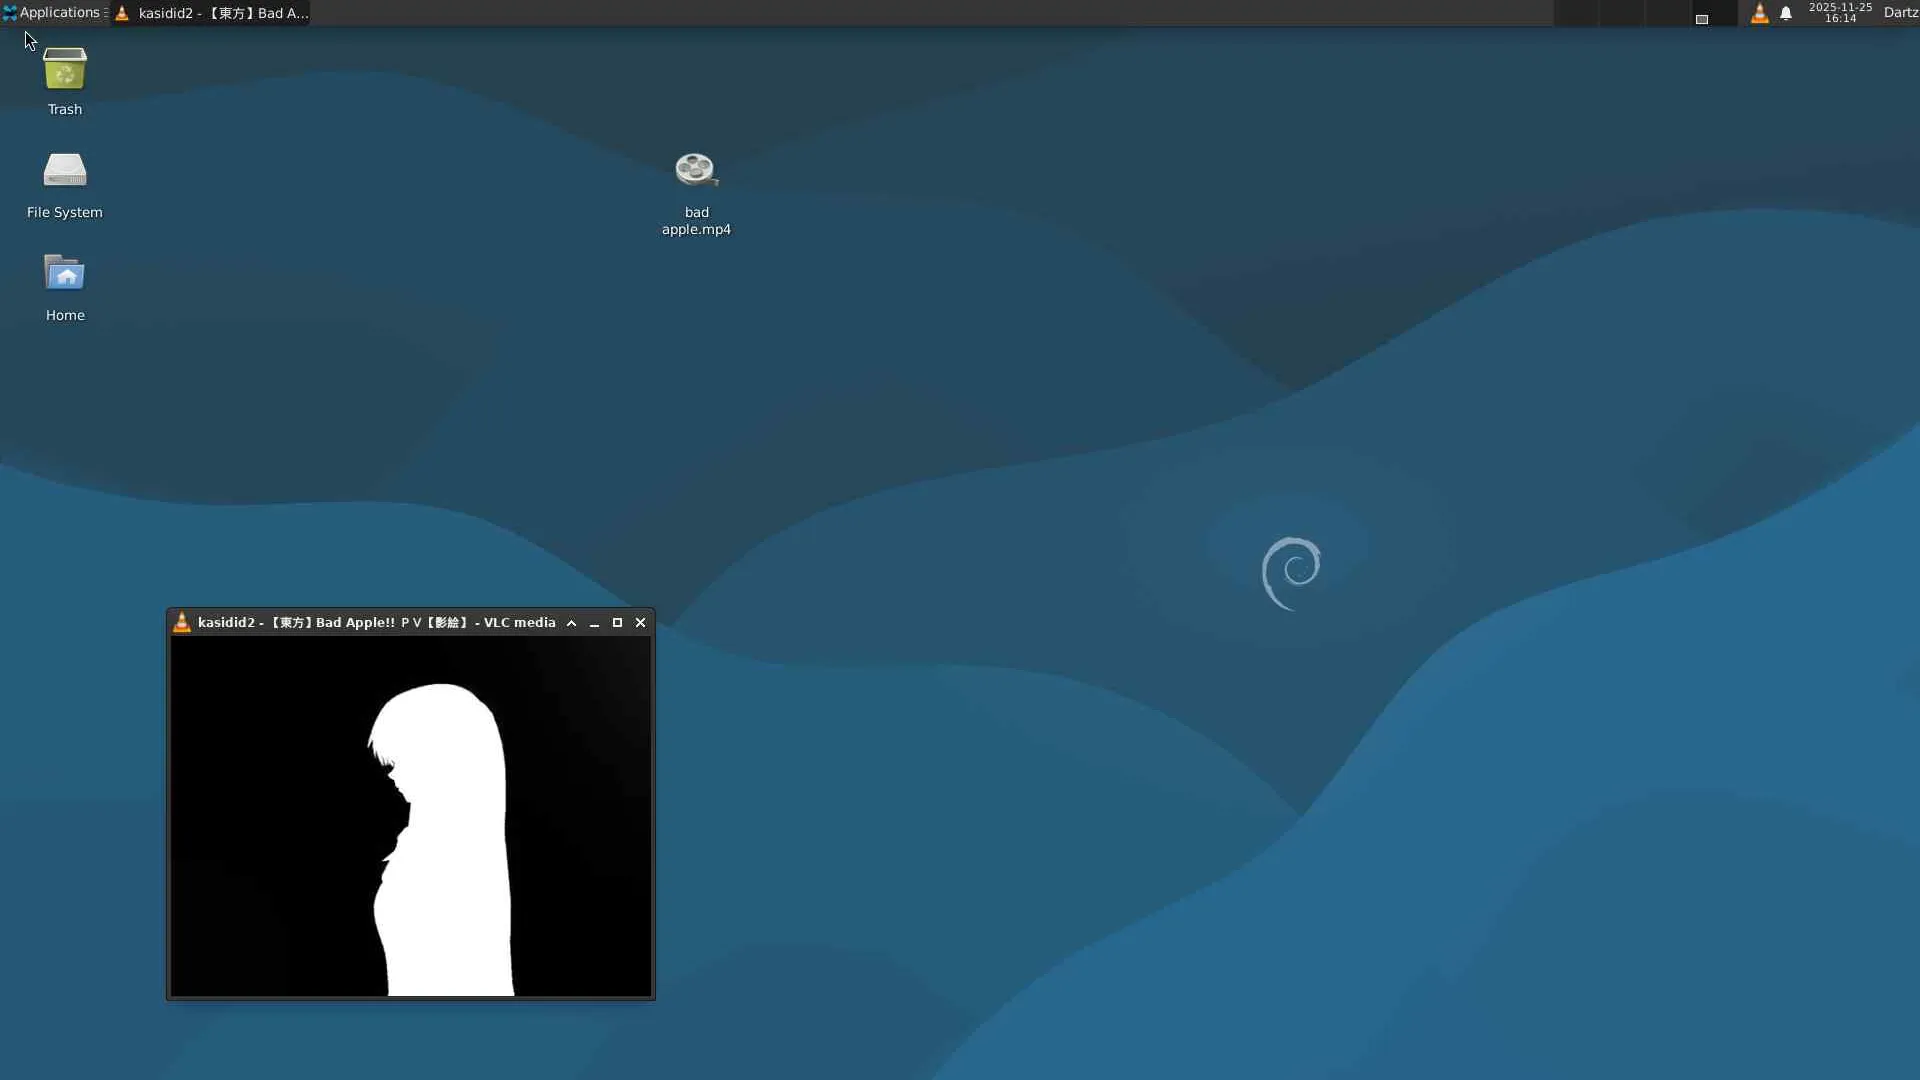Select the bad apple.mp4 video file
1920x1080 pixels.
[x=696, y=190]
